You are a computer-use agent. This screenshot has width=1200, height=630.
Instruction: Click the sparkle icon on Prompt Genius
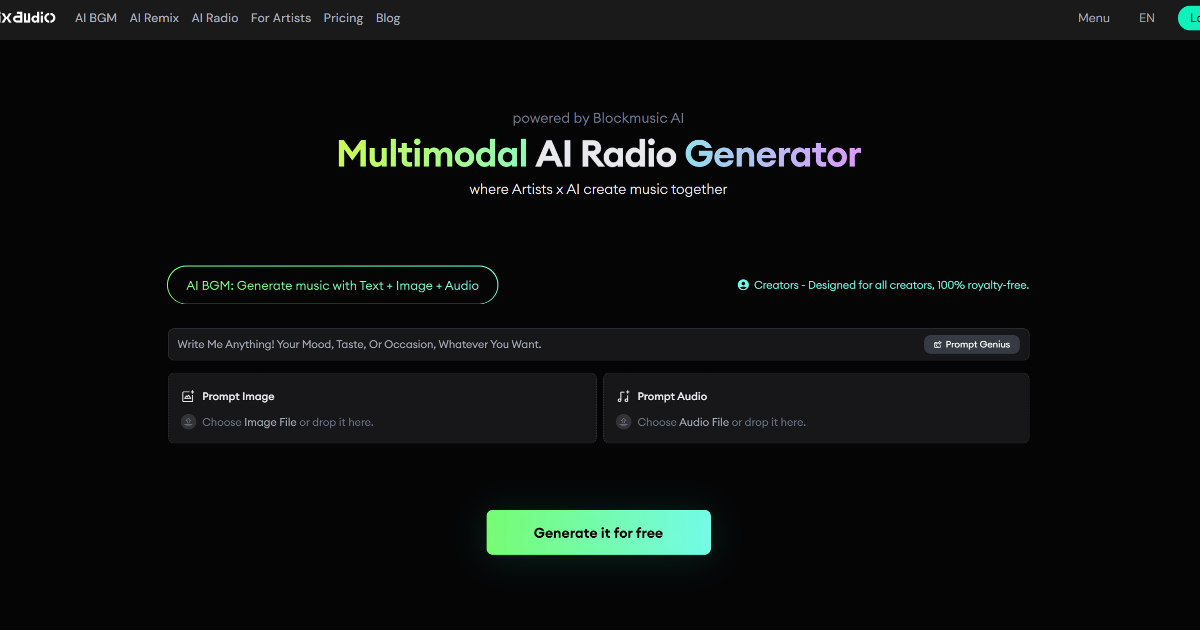938,344
